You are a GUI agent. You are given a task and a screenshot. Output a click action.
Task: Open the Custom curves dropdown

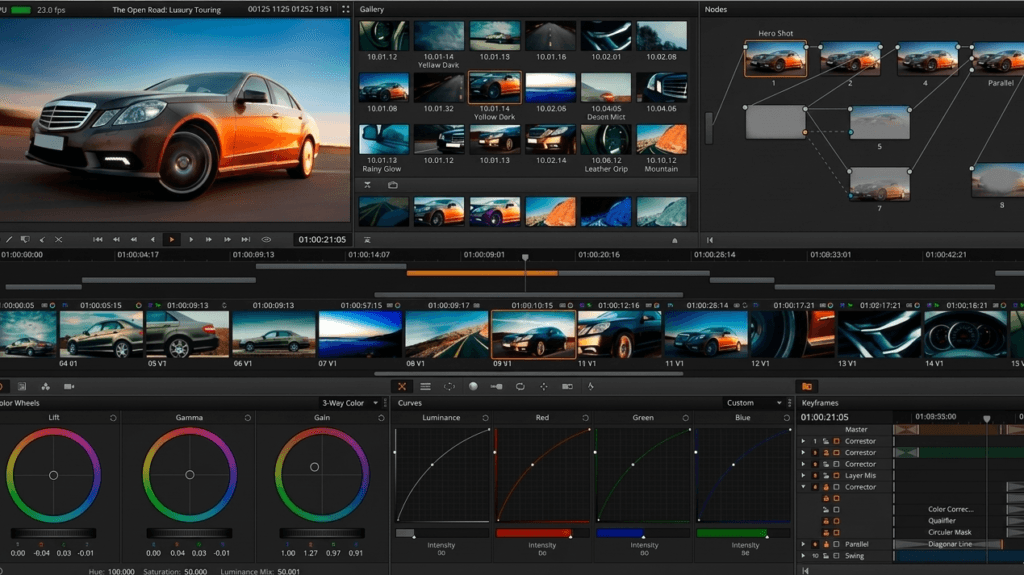click(x=754, y=403)
